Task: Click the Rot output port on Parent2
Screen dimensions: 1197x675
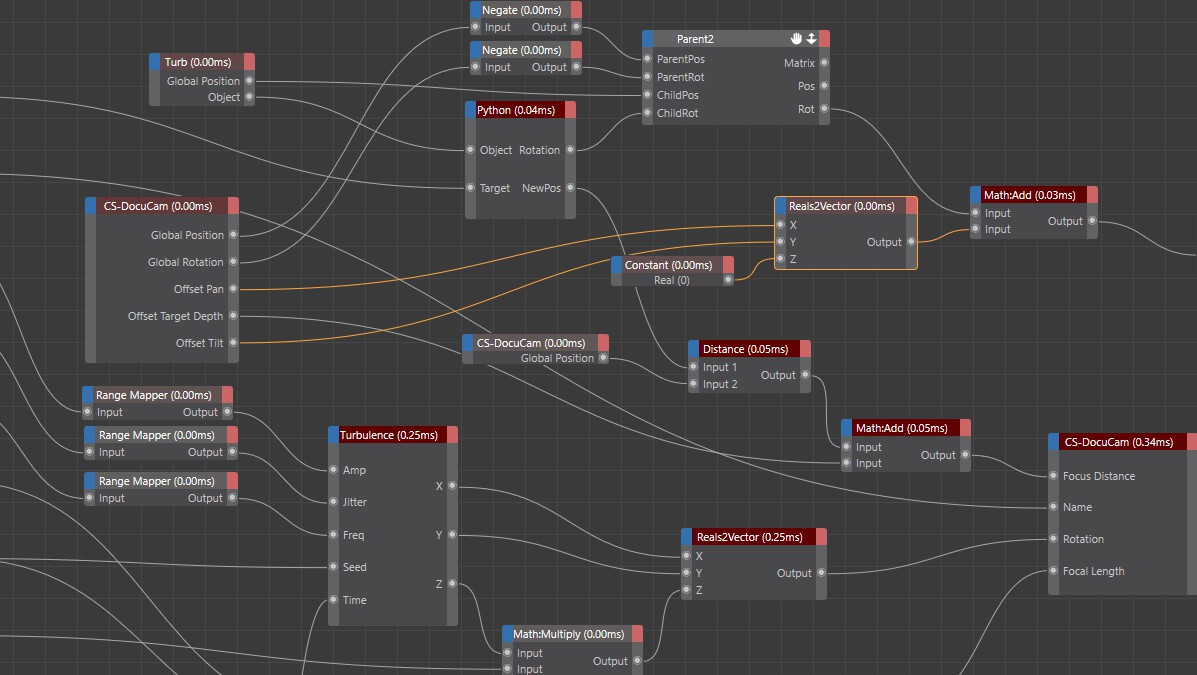Action: [x=824, y=109]
